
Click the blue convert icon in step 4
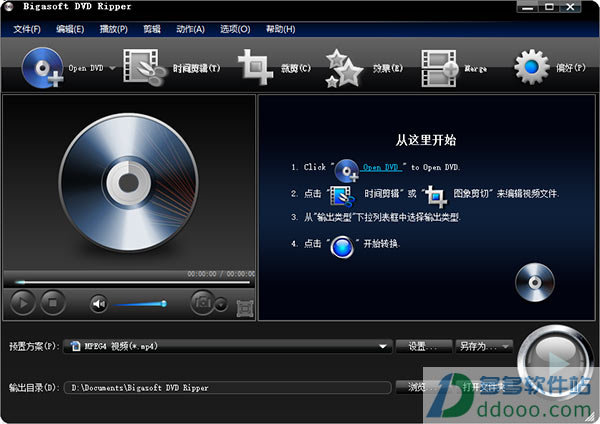(342, 247)
